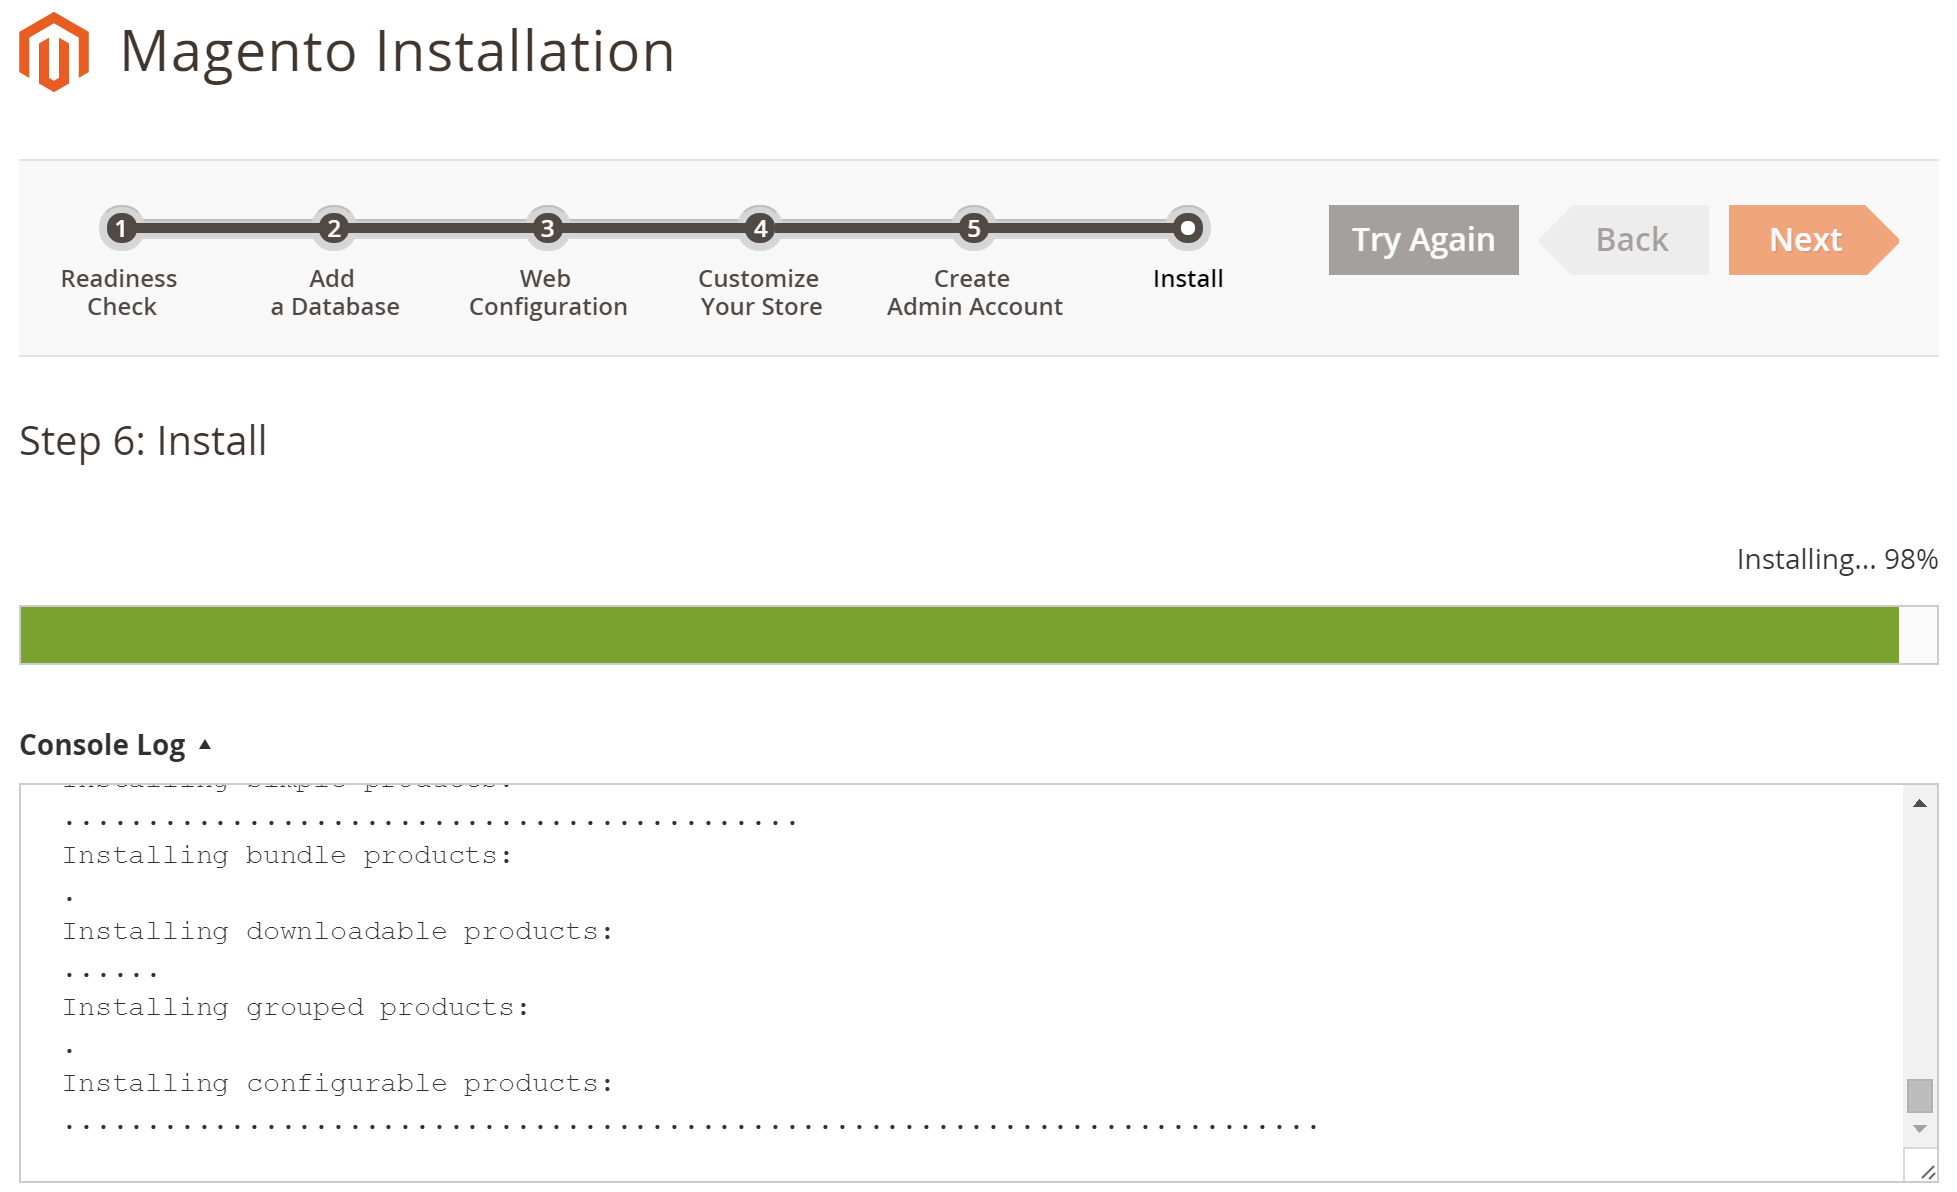Proceed with the Next button

pos(1804,240)
